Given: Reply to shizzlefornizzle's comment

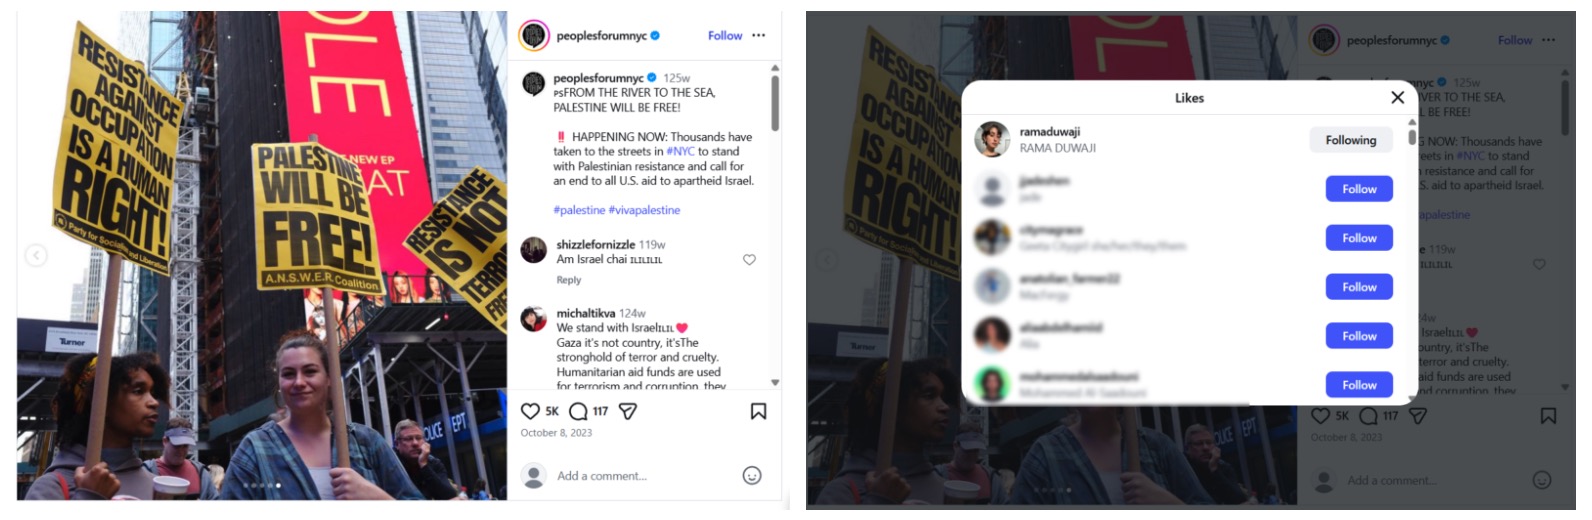Looking at the screenshot, I should 568,280.
